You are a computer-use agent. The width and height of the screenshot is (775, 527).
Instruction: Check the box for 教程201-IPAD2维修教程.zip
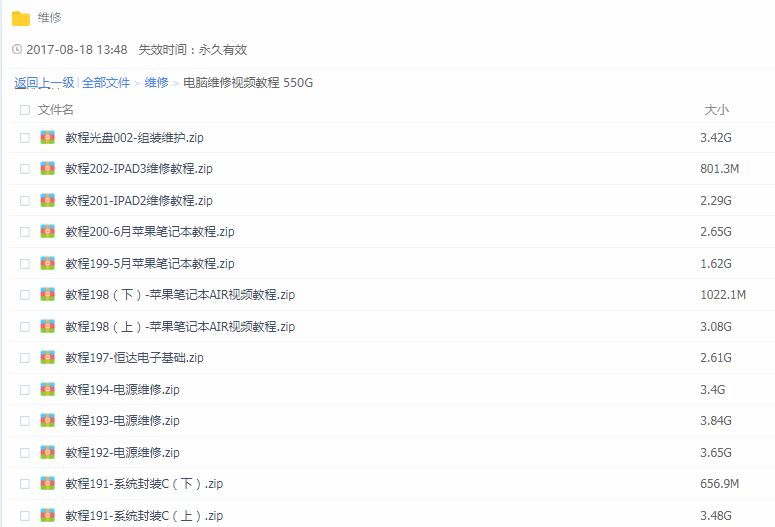(25, 201)
